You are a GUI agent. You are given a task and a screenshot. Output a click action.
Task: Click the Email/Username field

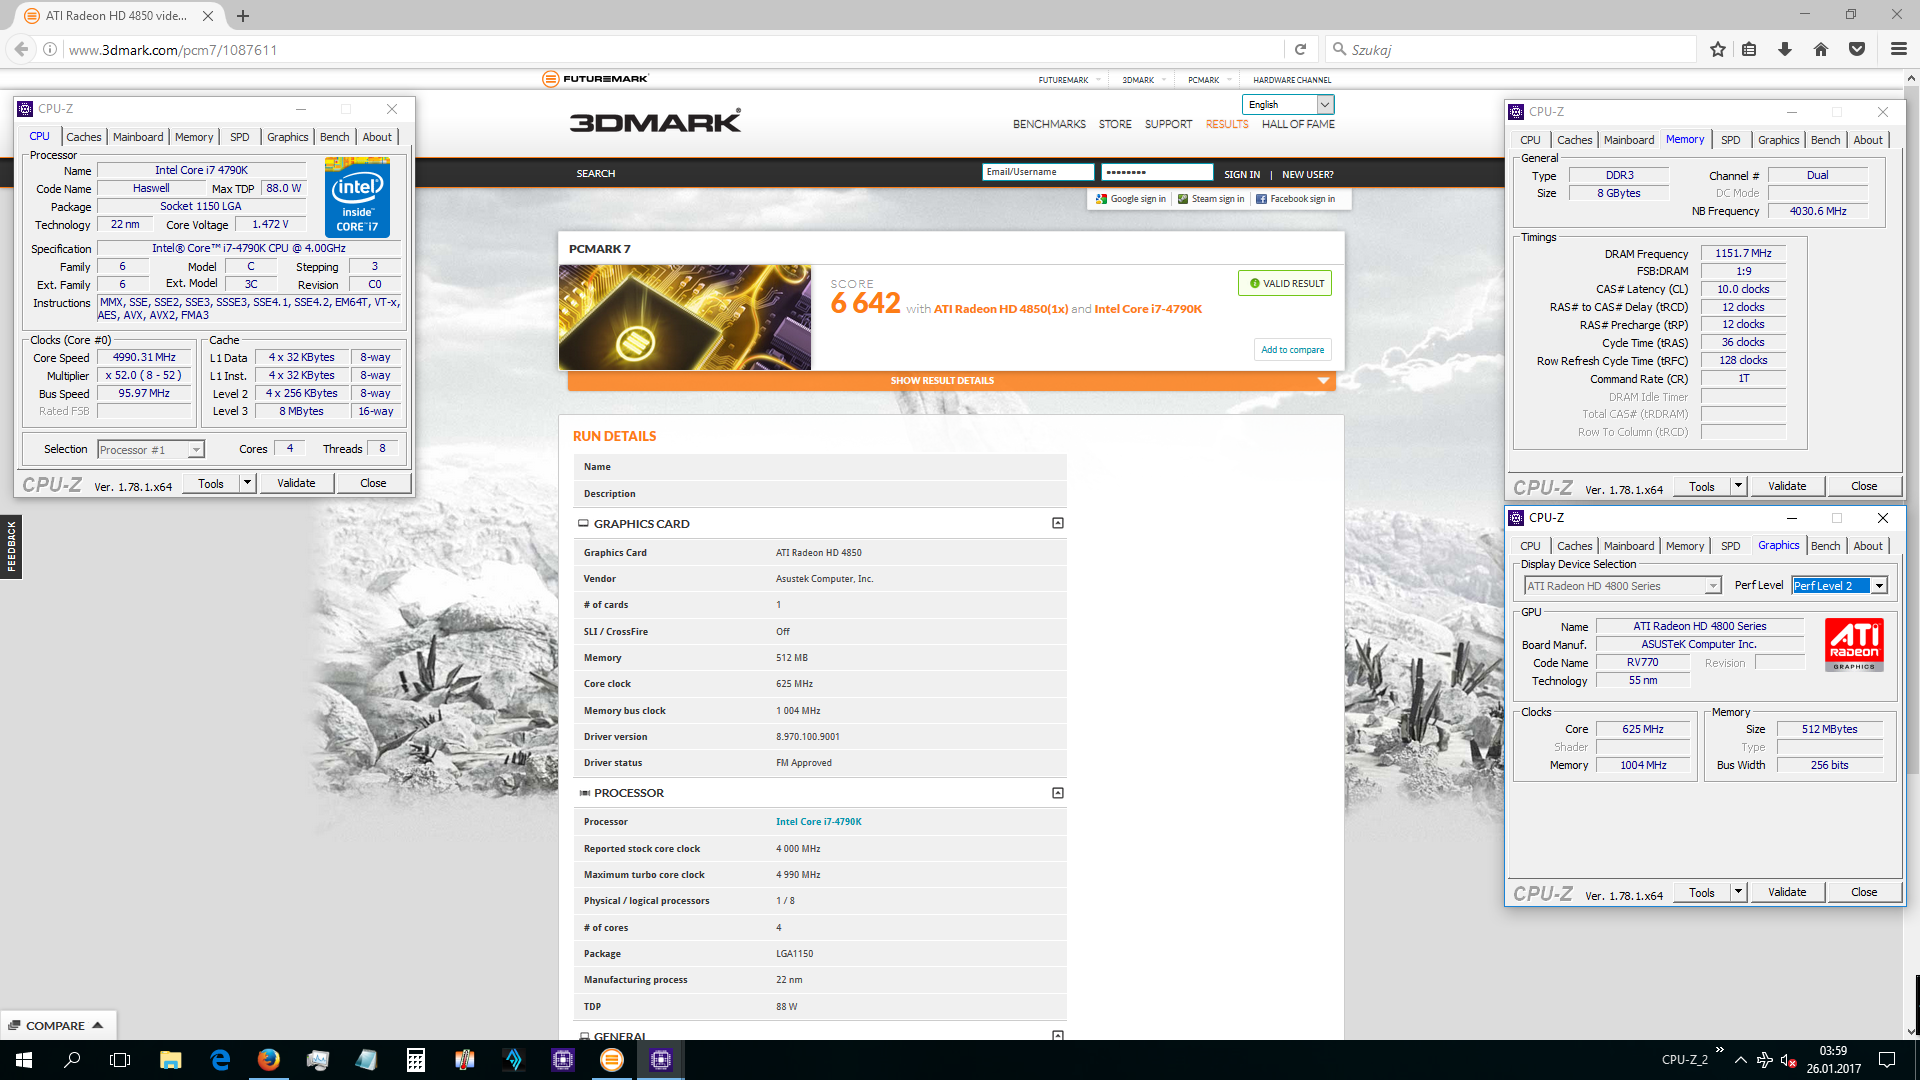1038,172
